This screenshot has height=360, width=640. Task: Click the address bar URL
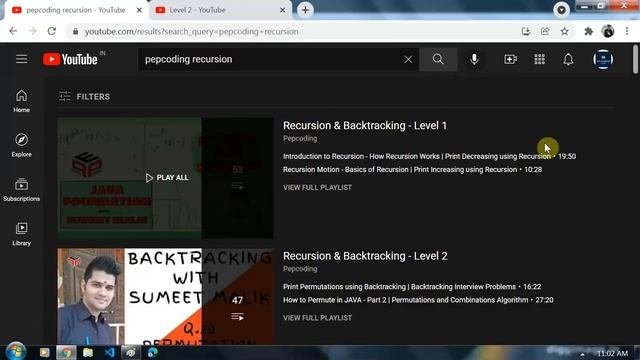click(x=191, y=31)
